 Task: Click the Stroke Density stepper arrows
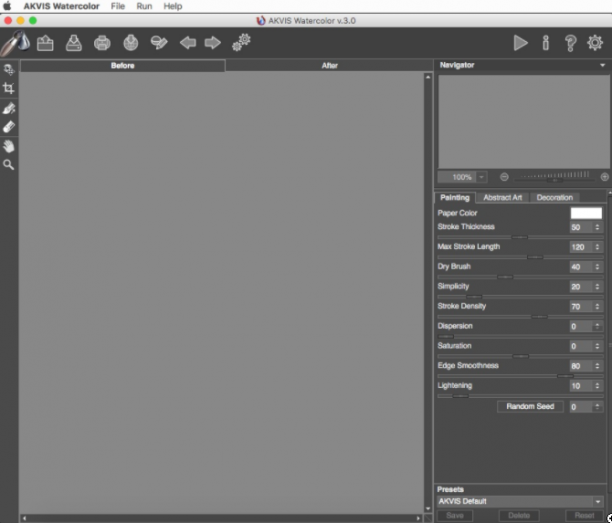(x=597, y=307)
